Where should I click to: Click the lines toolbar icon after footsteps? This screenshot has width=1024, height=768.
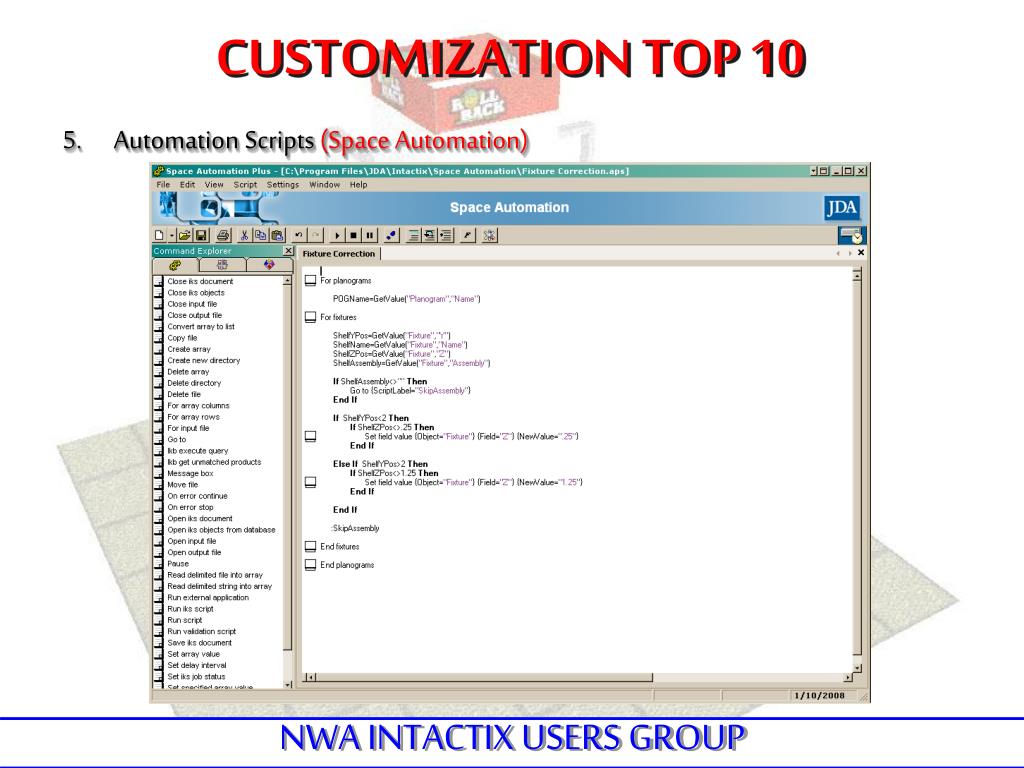pos(413,235)
